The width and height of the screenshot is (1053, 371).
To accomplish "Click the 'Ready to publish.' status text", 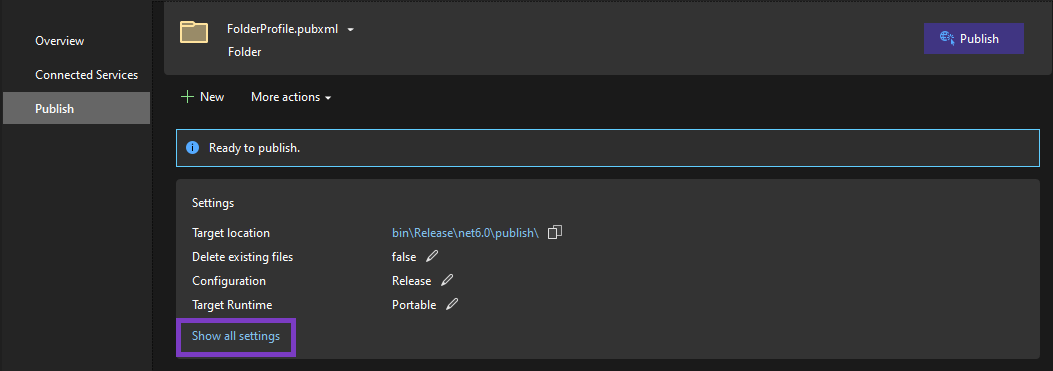I will (255, 148).
